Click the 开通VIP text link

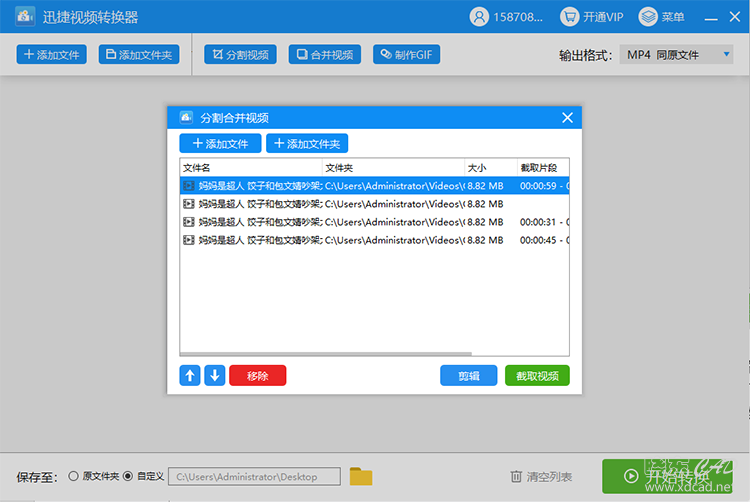pyautogui.click(x=603, y=17)
